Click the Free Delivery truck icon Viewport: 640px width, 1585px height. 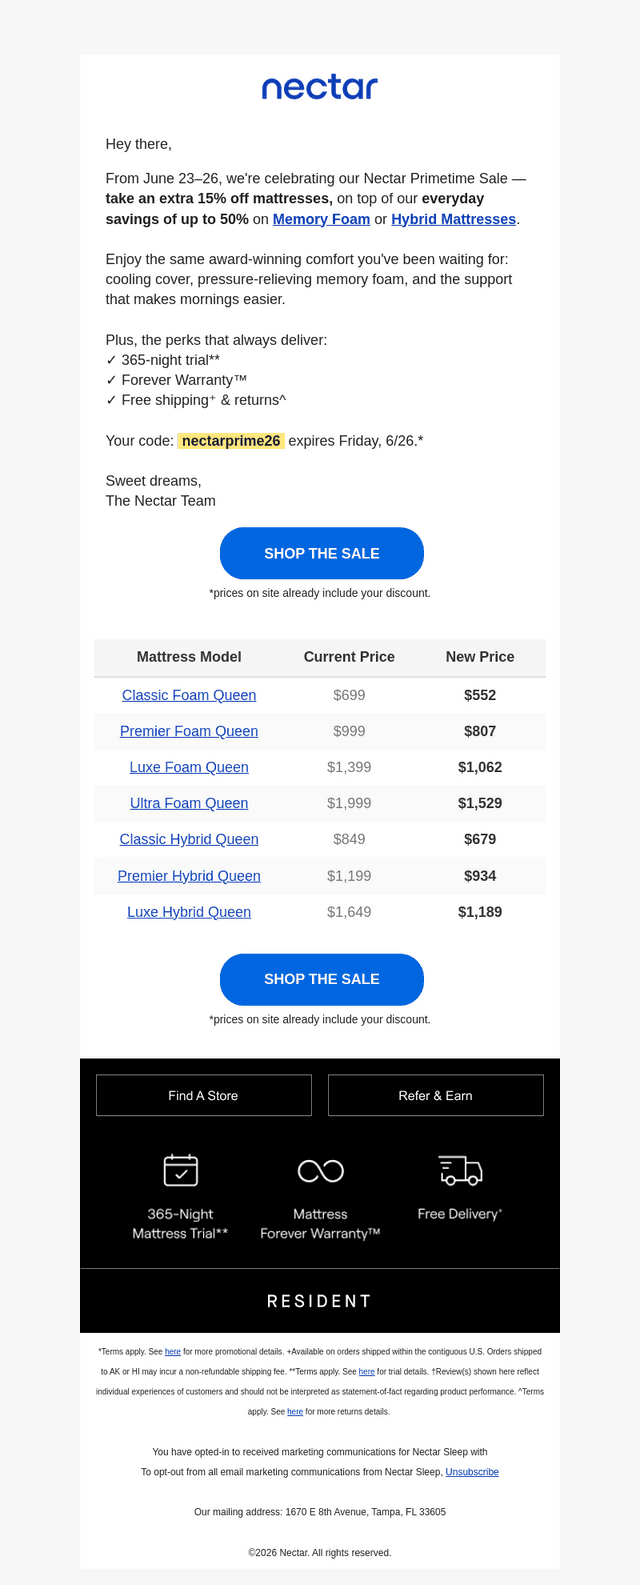460,1170
